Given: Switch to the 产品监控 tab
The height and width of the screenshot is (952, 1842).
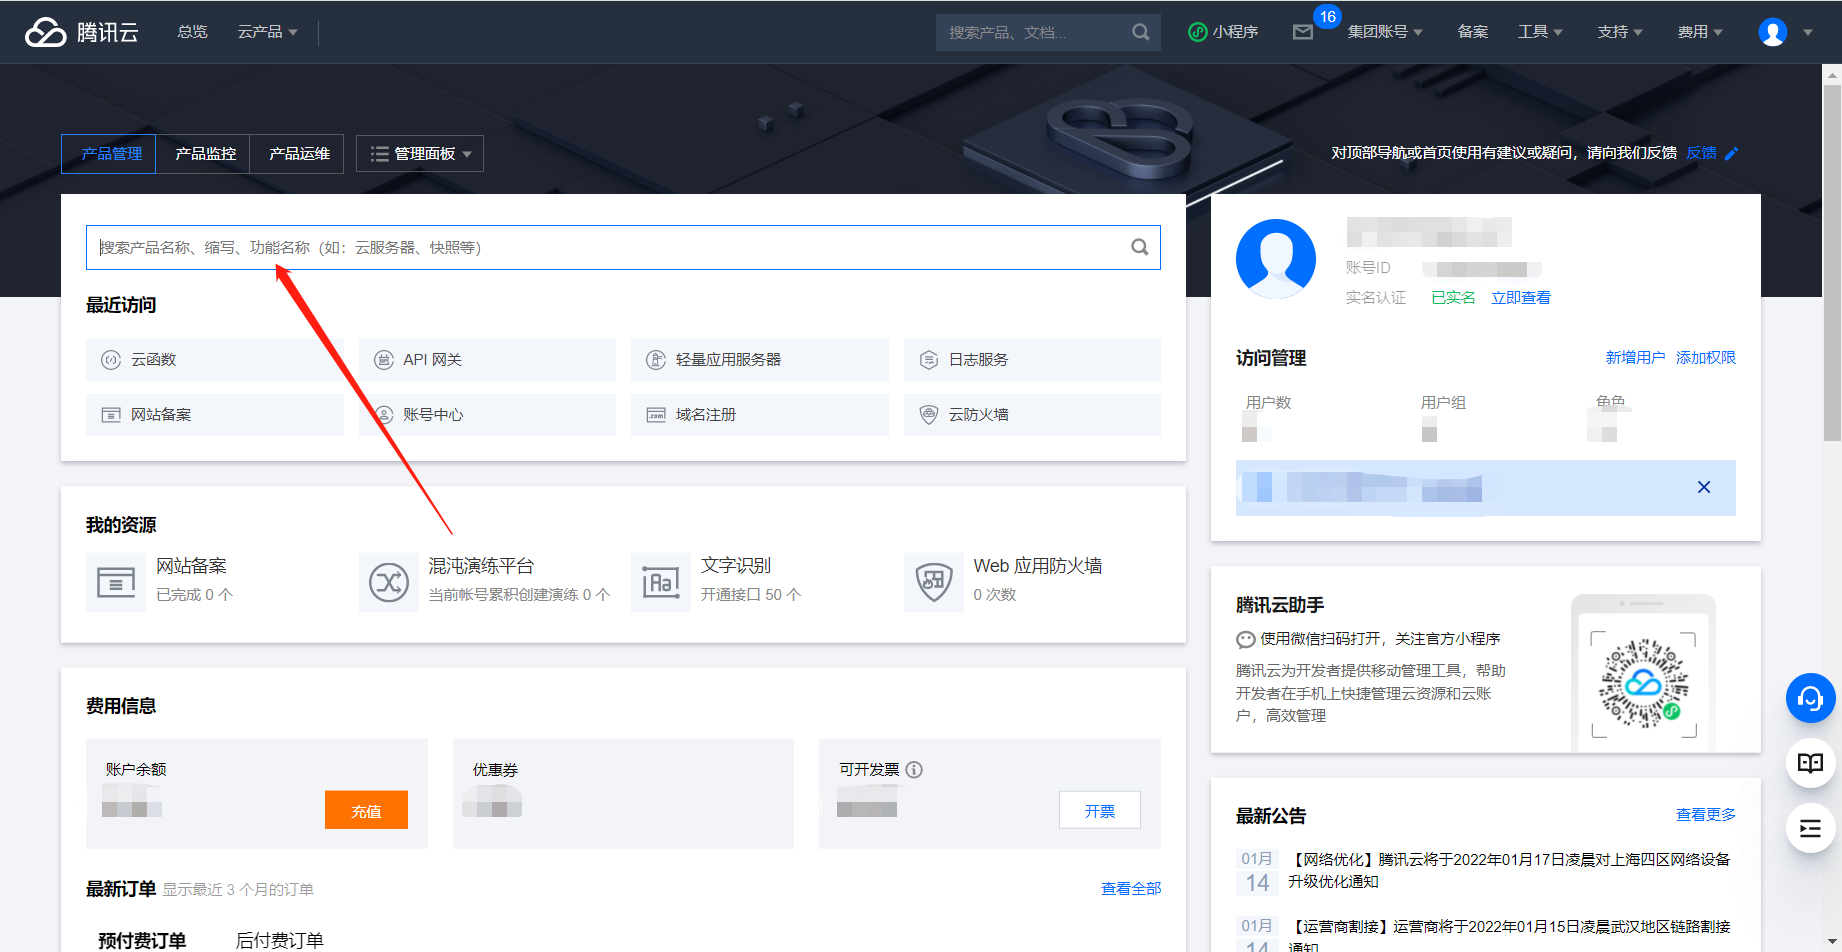Looking at the screenshot, I should coord(203,153).
